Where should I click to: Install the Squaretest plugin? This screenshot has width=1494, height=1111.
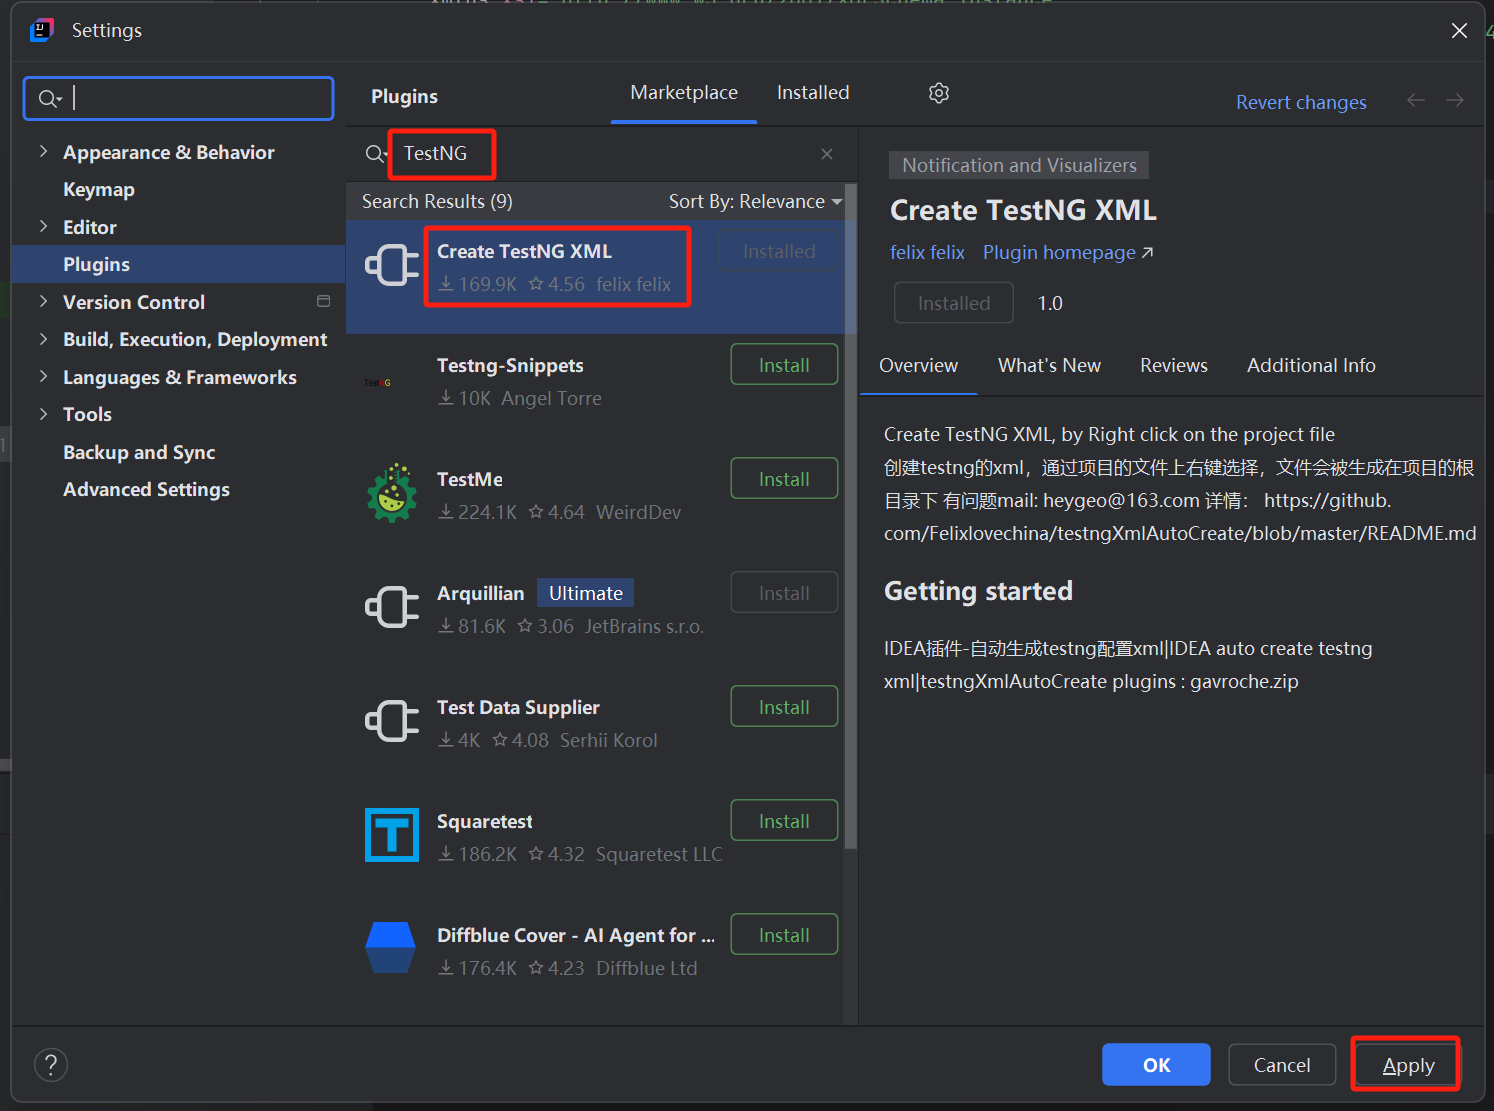(784, 821)
